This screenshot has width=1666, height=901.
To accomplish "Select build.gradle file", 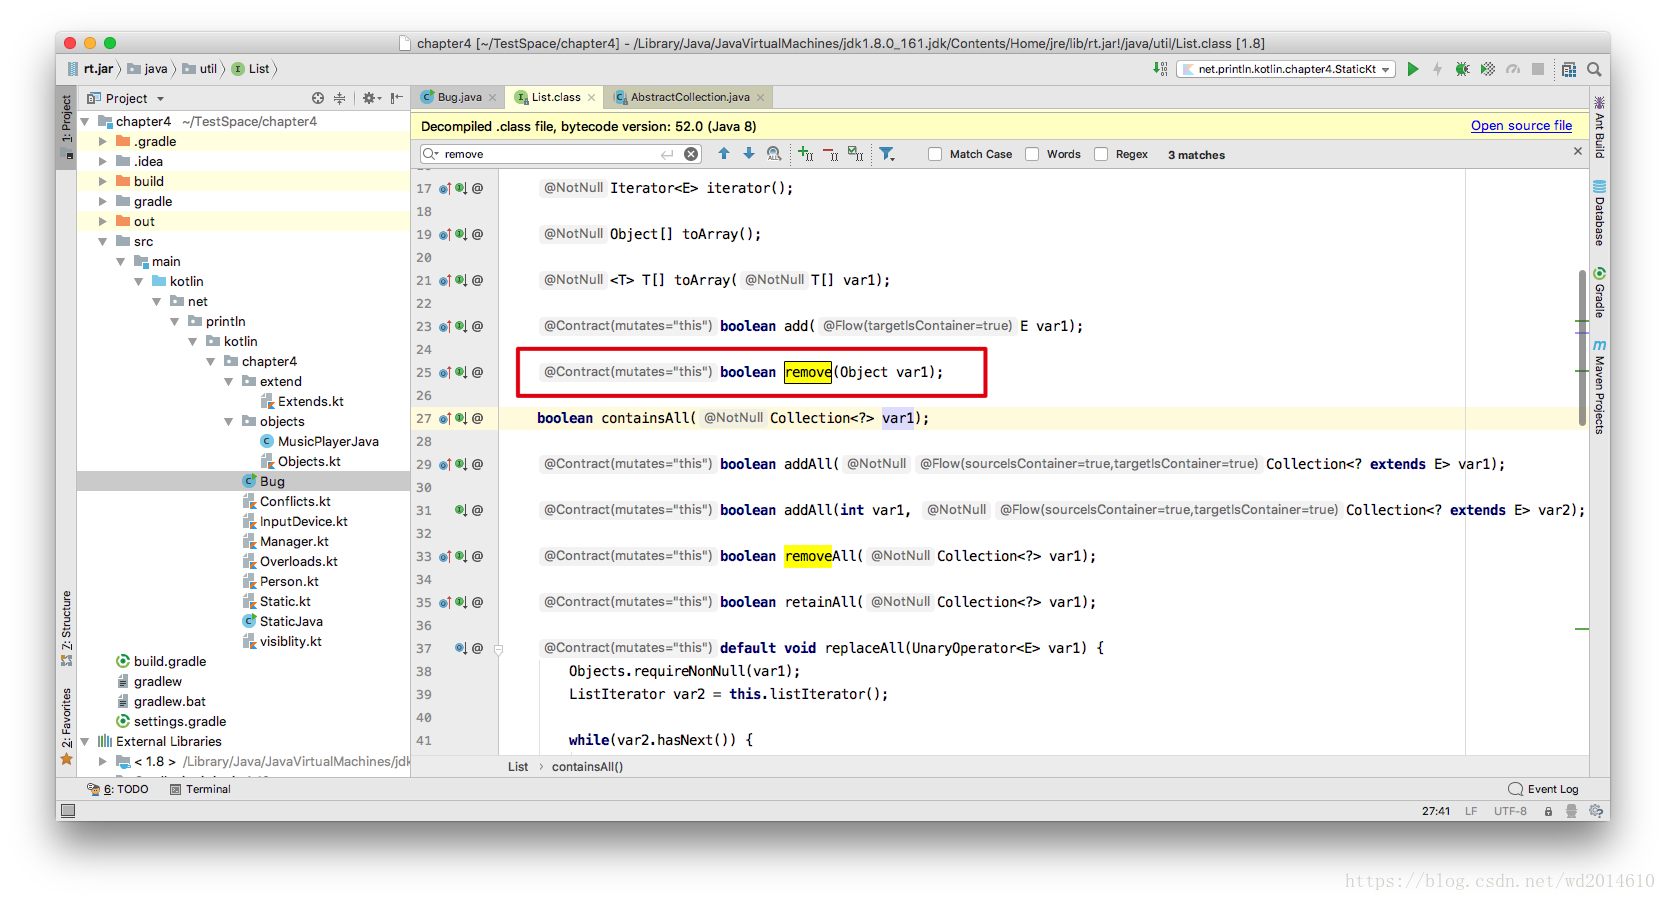I will click(170, 661).
